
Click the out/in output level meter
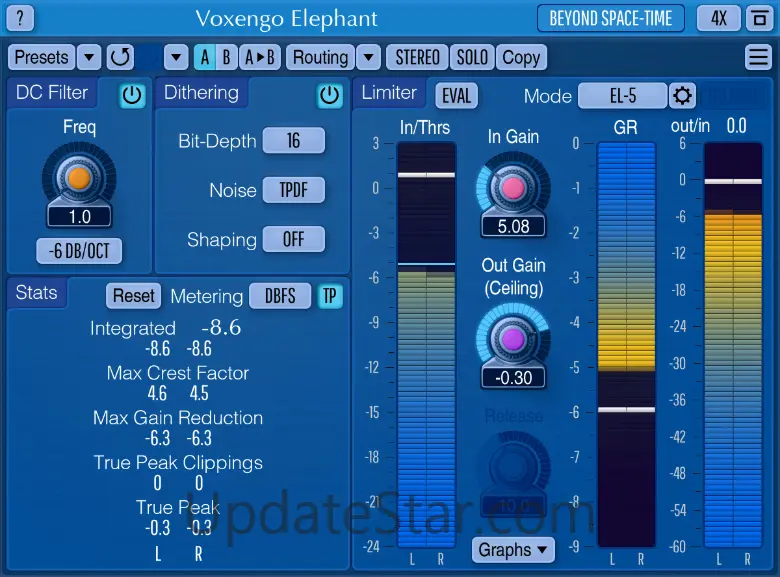point(733,345)
